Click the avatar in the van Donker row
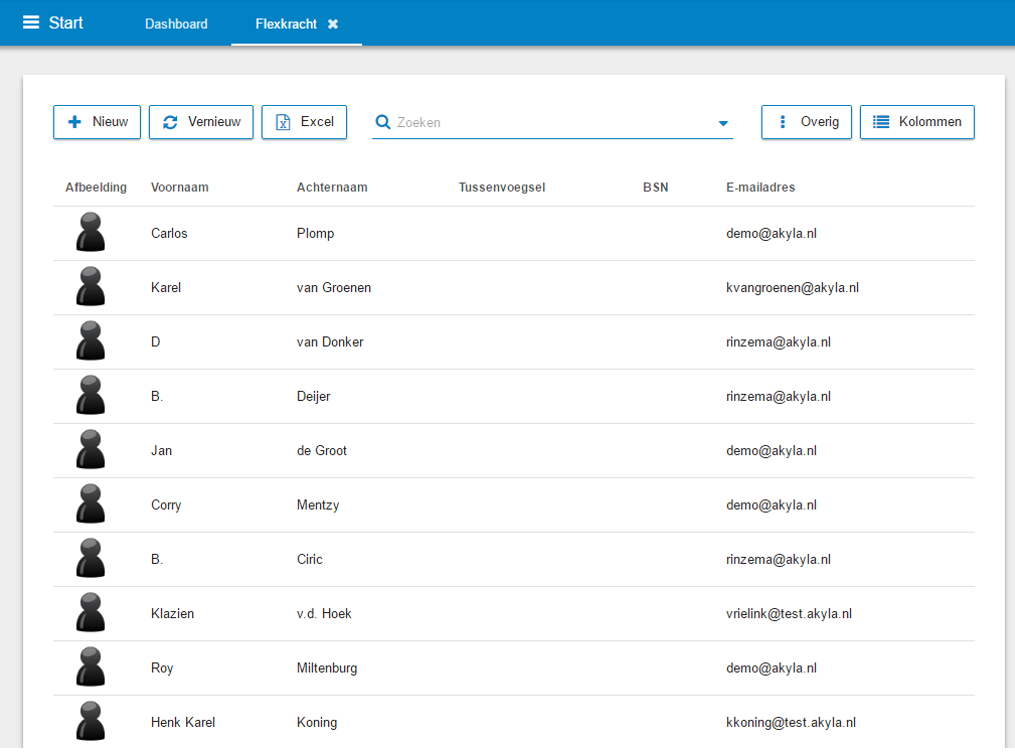The height and width of the screenshot is (754, 1015). [91, 340]
